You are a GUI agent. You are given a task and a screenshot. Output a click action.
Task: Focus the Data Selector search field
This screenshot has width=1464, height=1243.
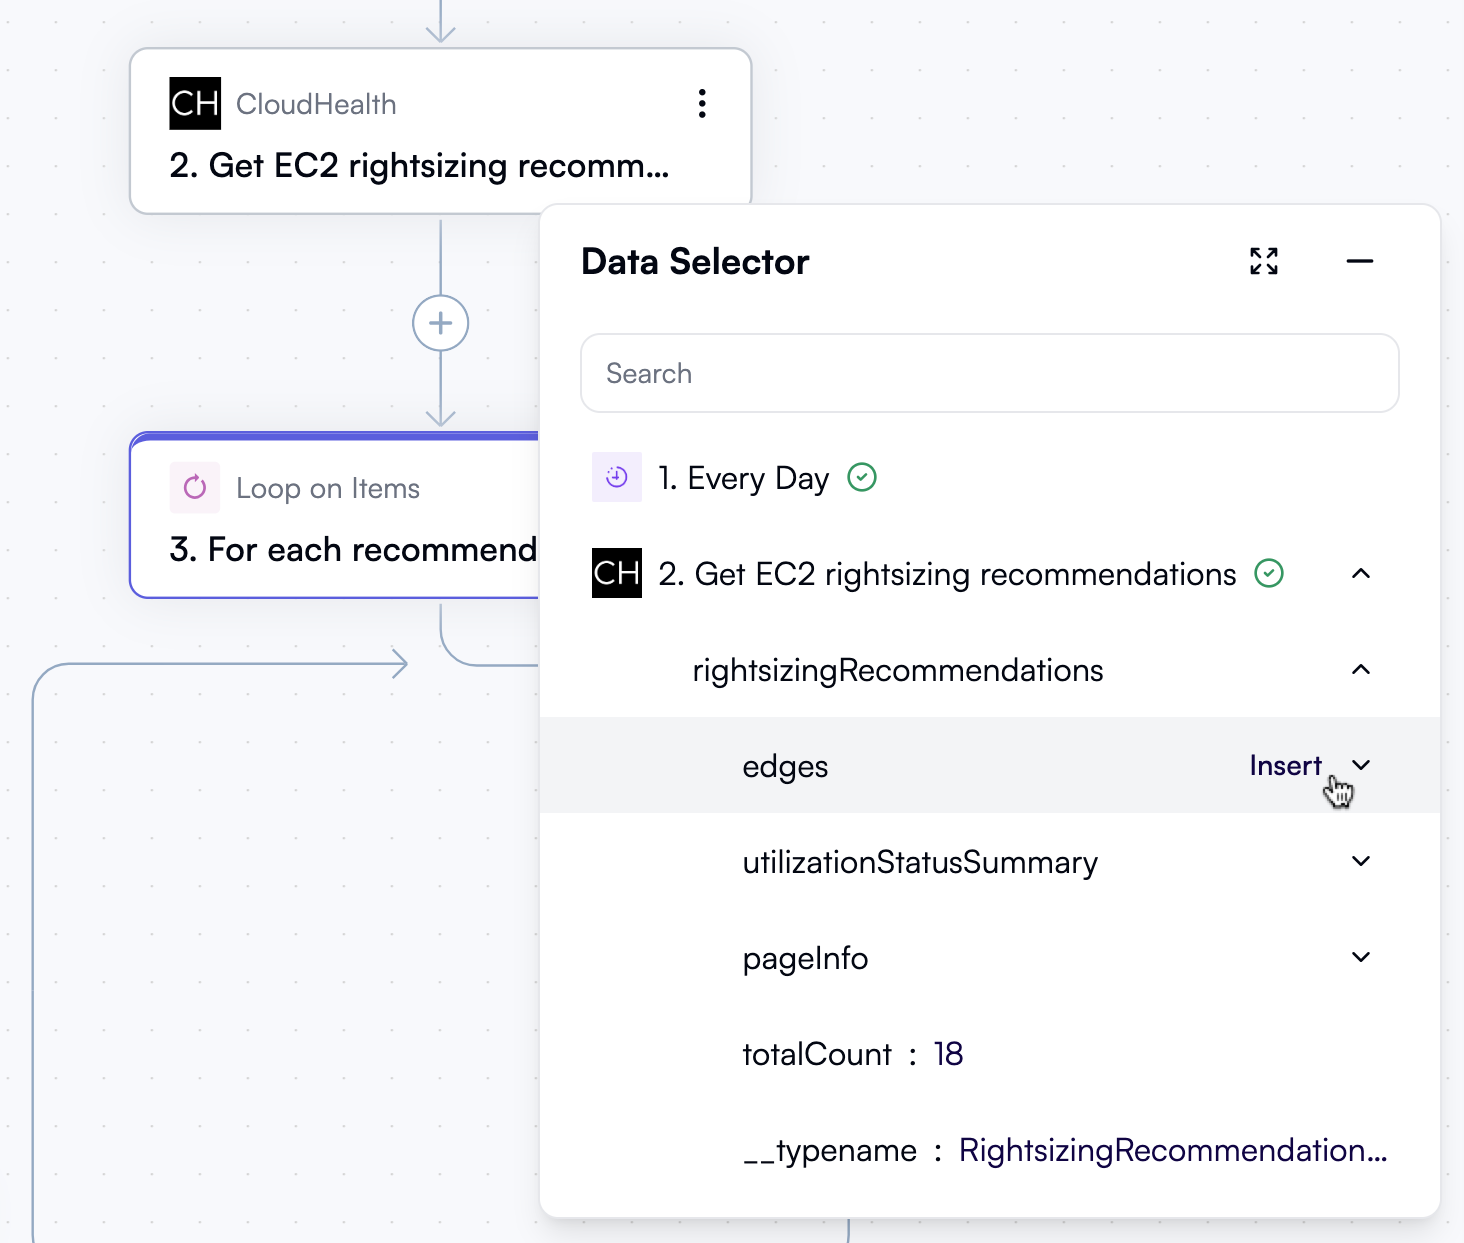click(990, 373)
